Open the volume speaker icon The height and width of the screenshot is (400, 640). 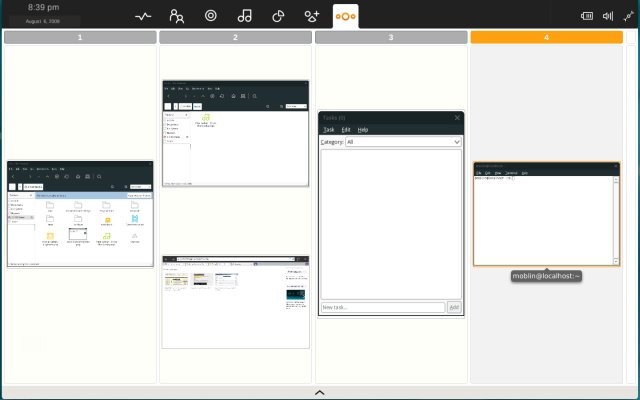point(608,16)
